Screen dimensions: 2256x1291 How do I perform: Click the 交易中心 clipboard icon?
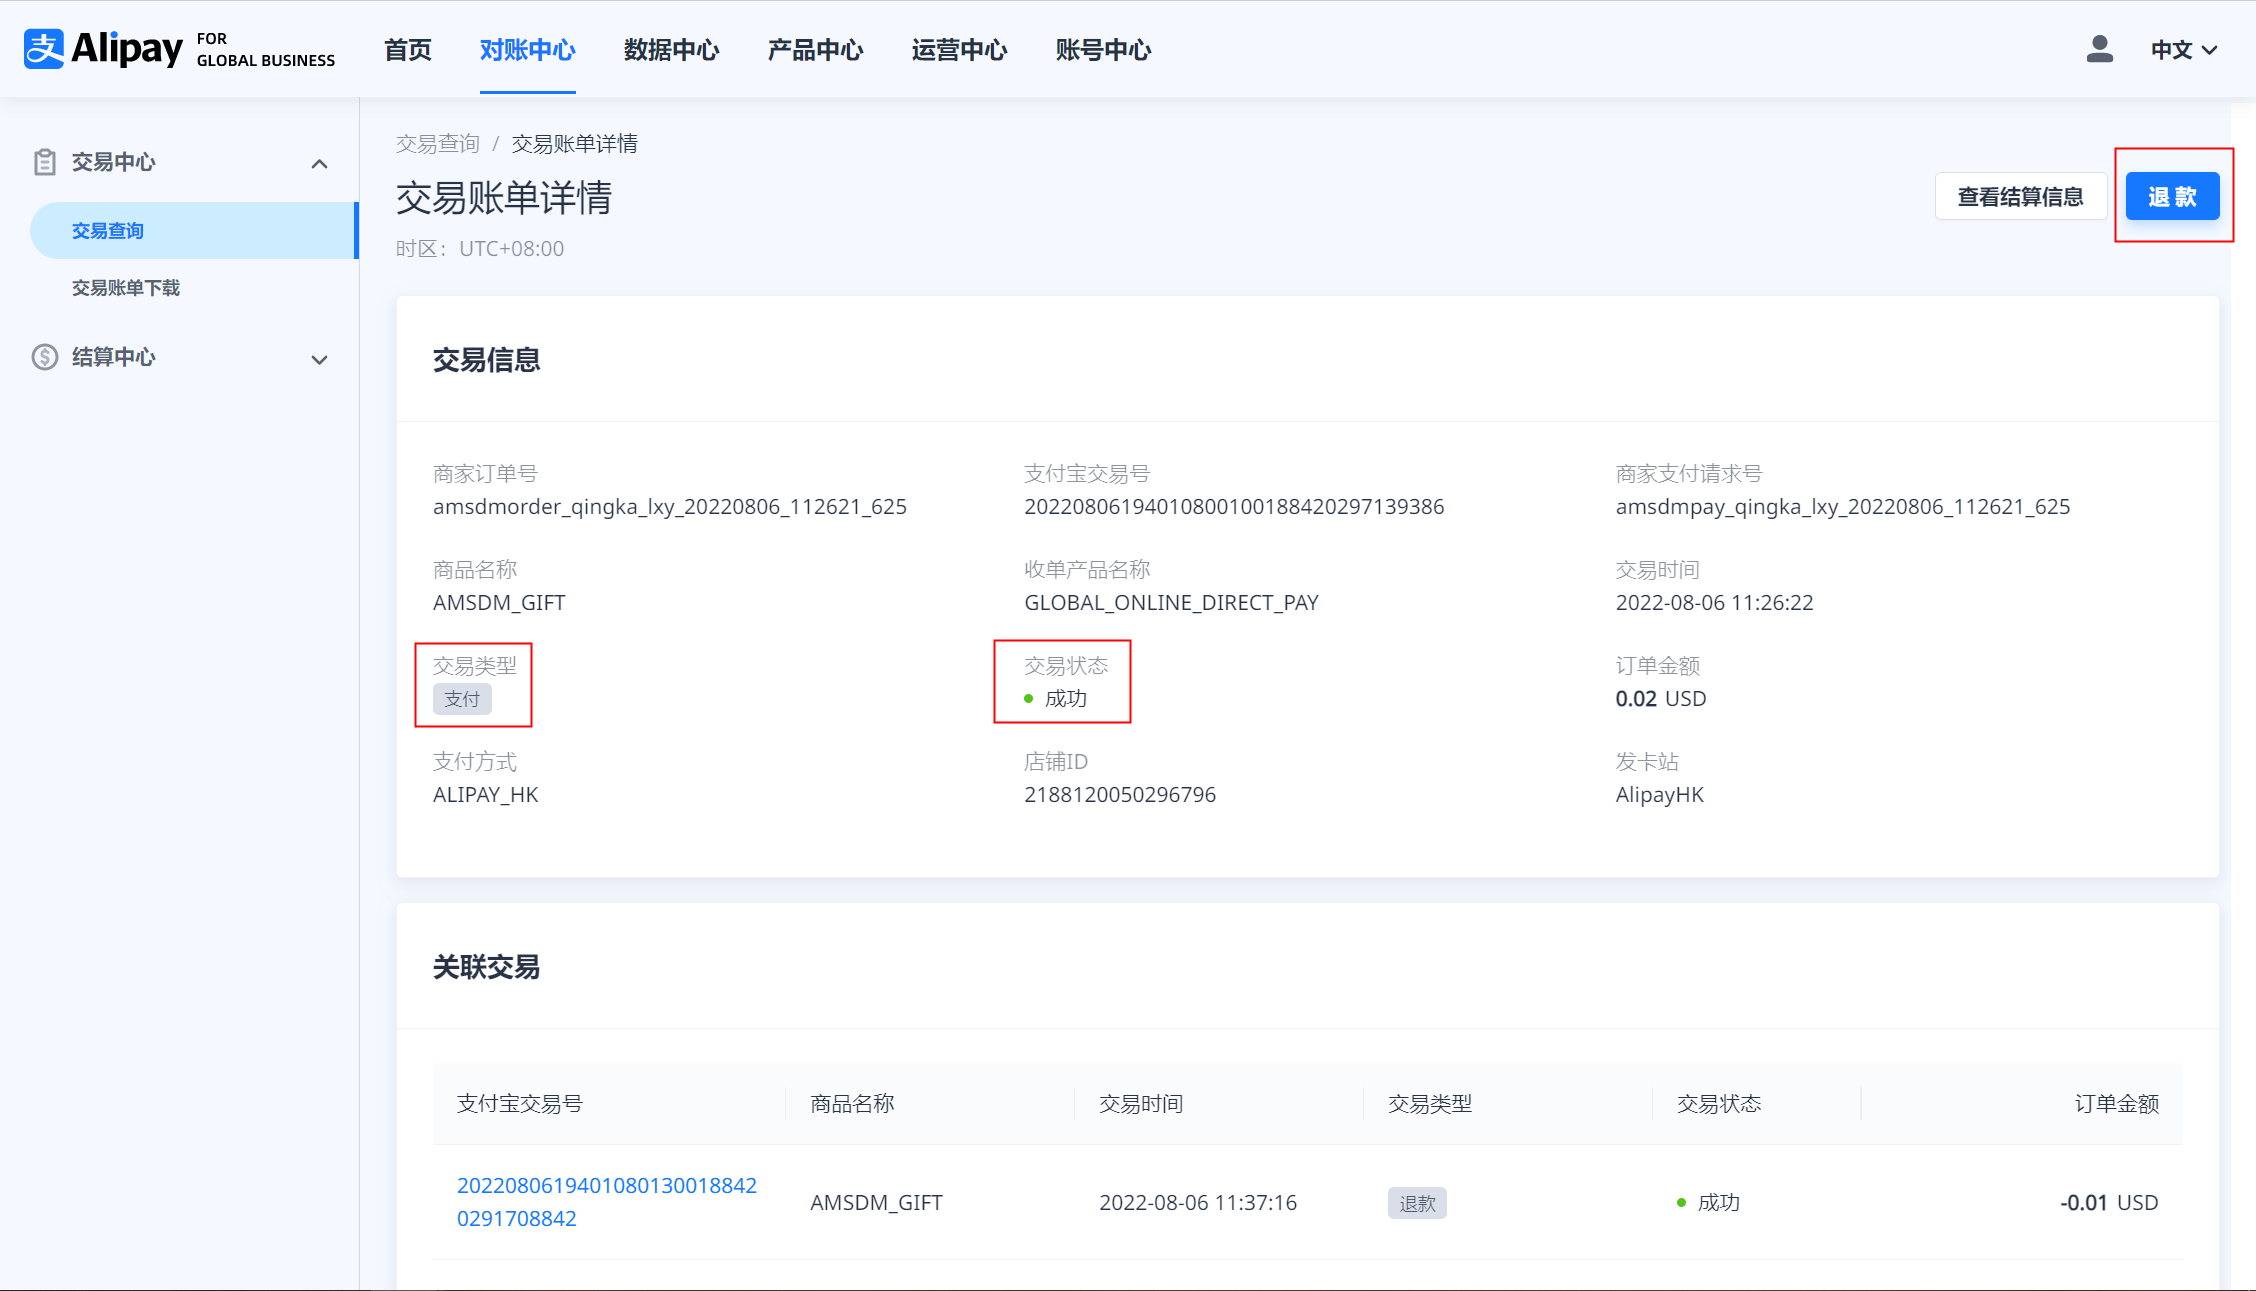(x=44, y=162)
